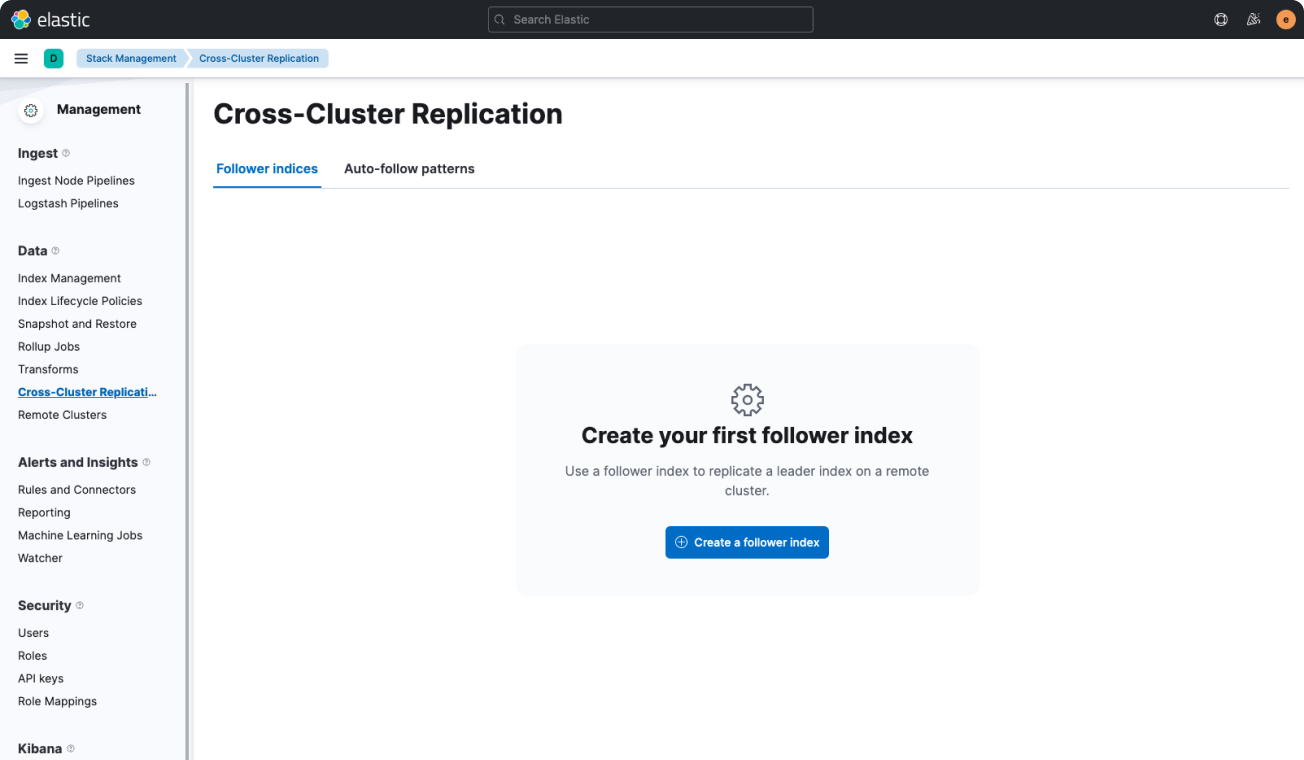Click the Management gear icon in sidebar
The image size is (1304, 760).
[x=31, y=110]
